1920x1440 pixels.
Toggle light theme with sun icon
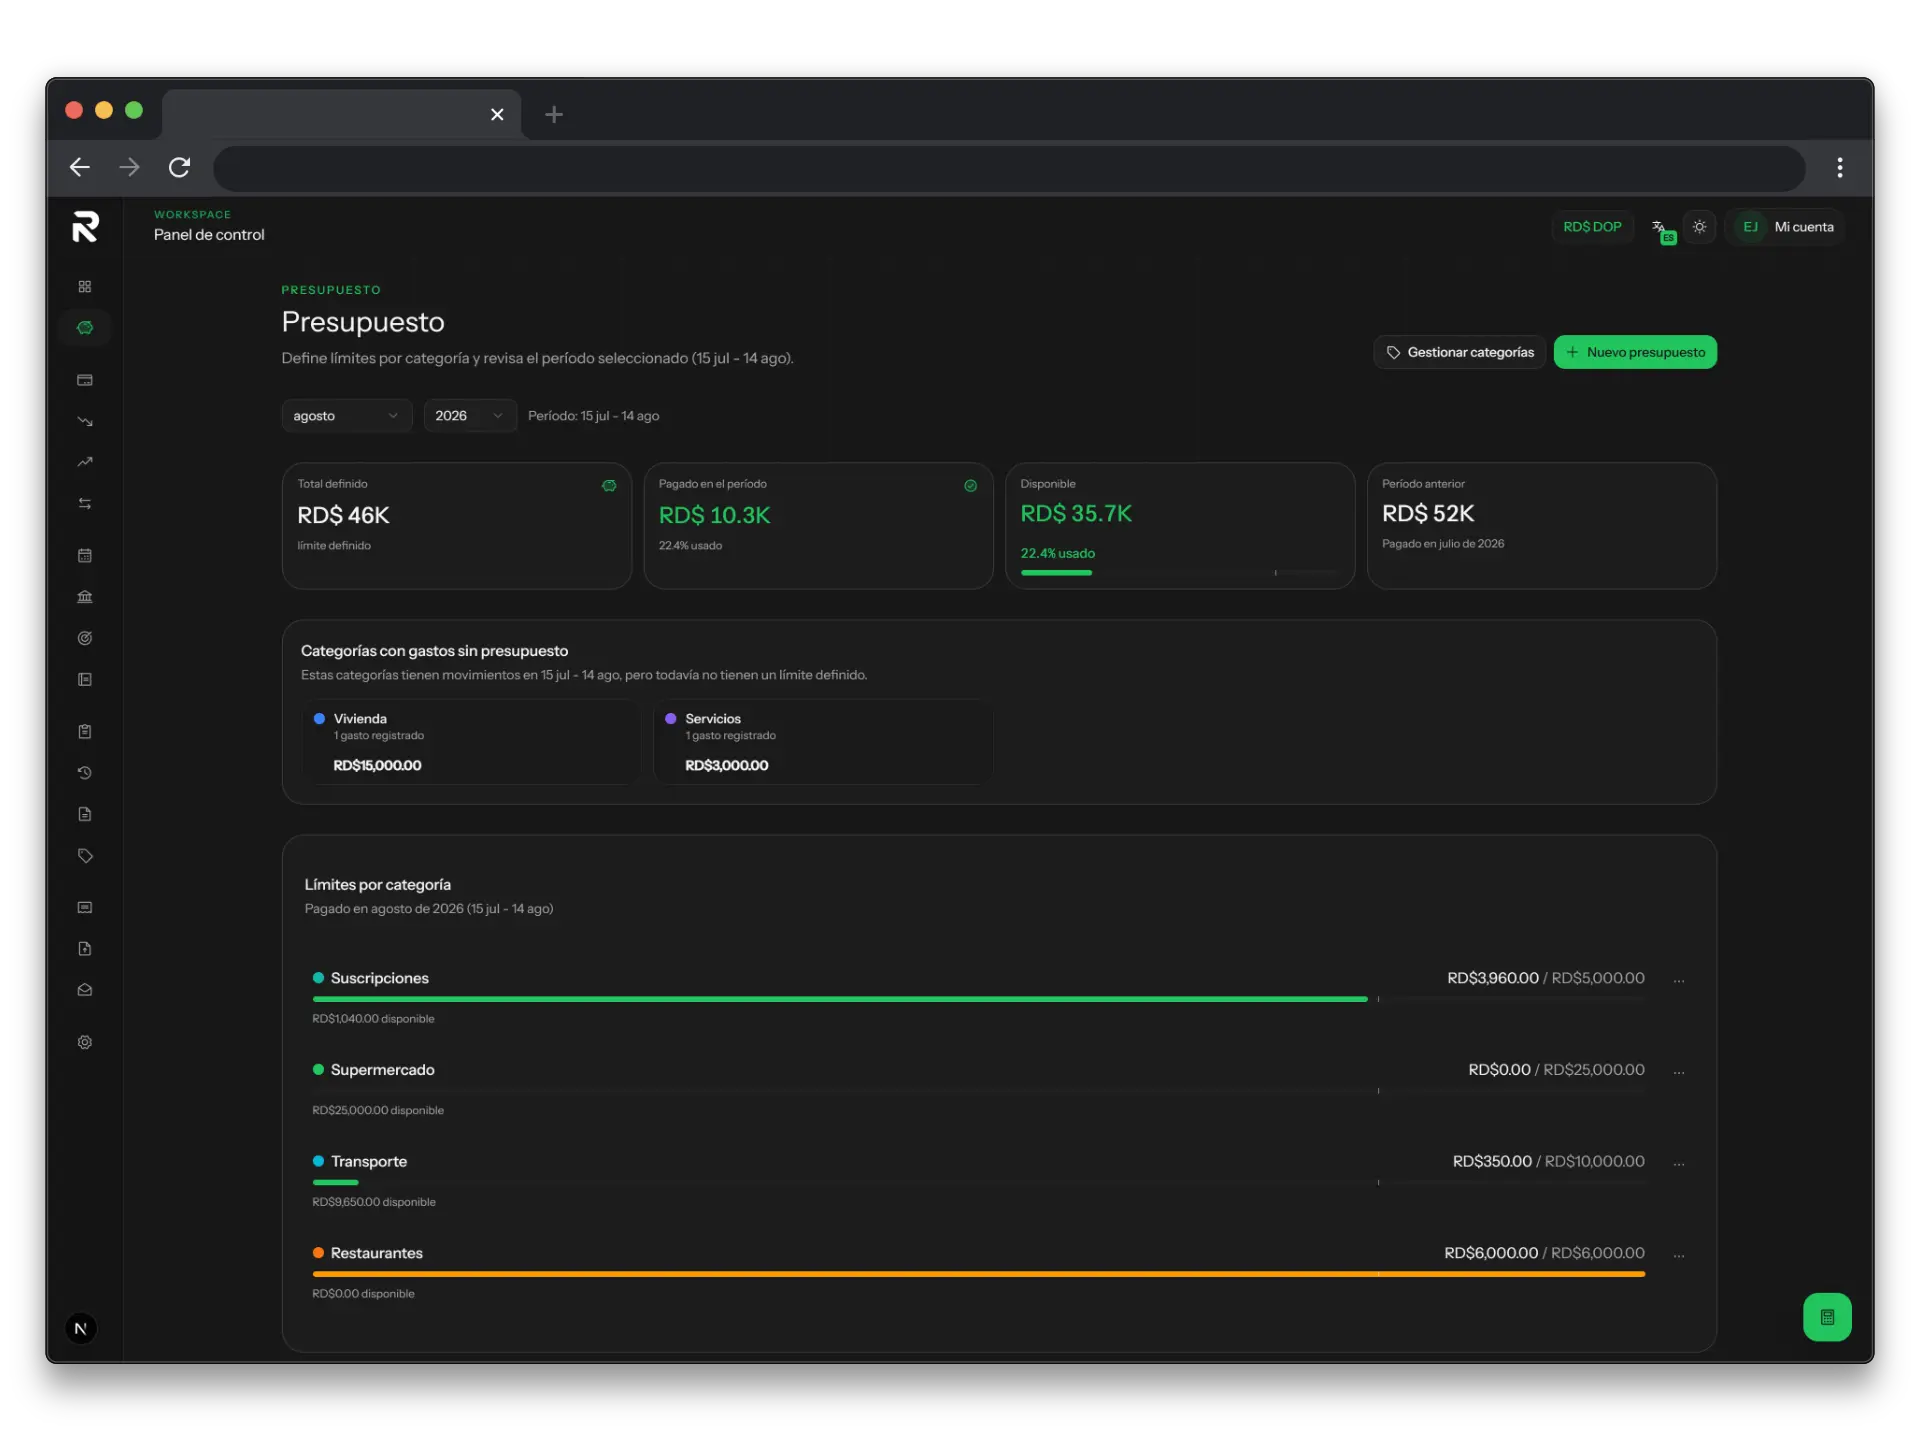tap(1699, 227)
